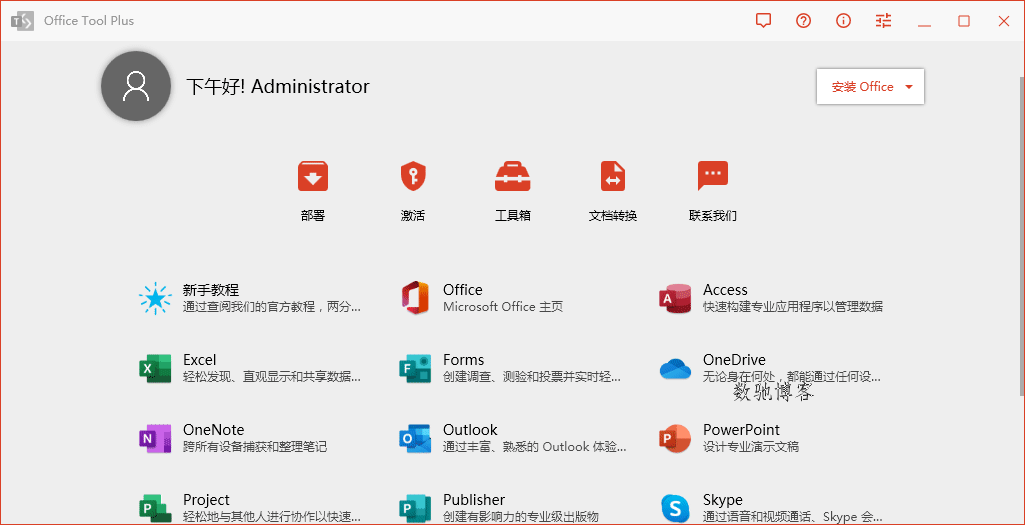Open the Skype title link

(722, 500)
